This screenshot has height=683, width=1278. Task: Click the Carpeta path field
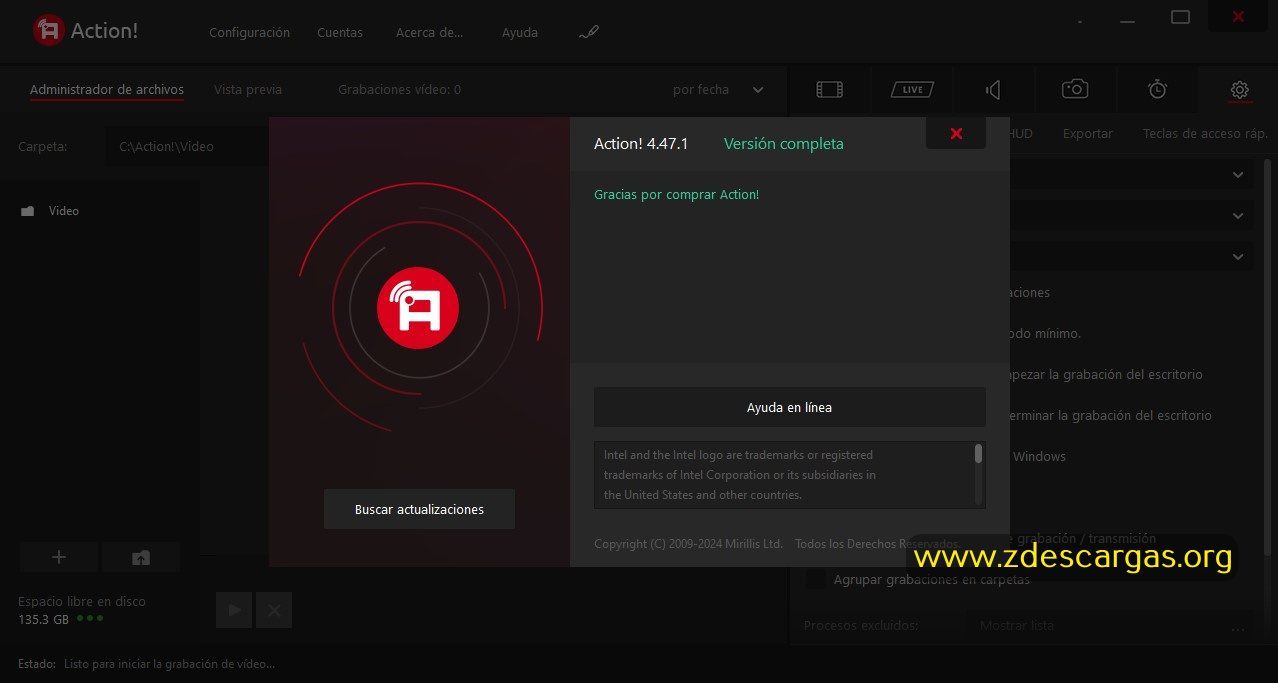188,146
